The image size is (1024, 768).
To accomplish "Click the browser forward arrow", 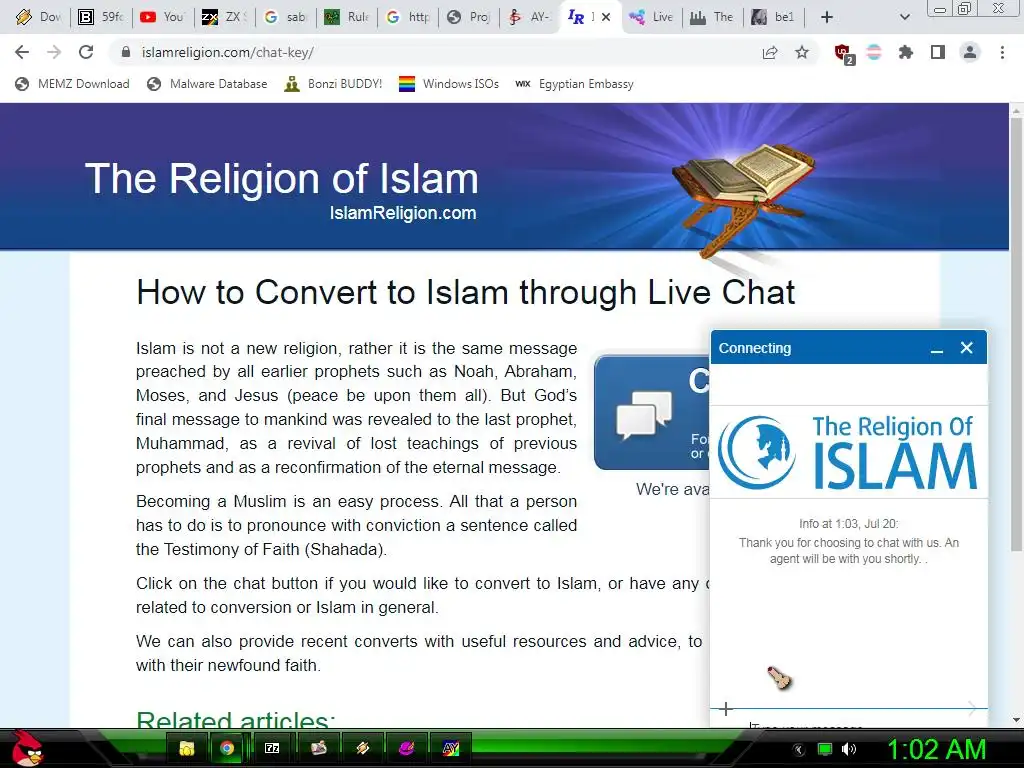I will tap(54, 52).
